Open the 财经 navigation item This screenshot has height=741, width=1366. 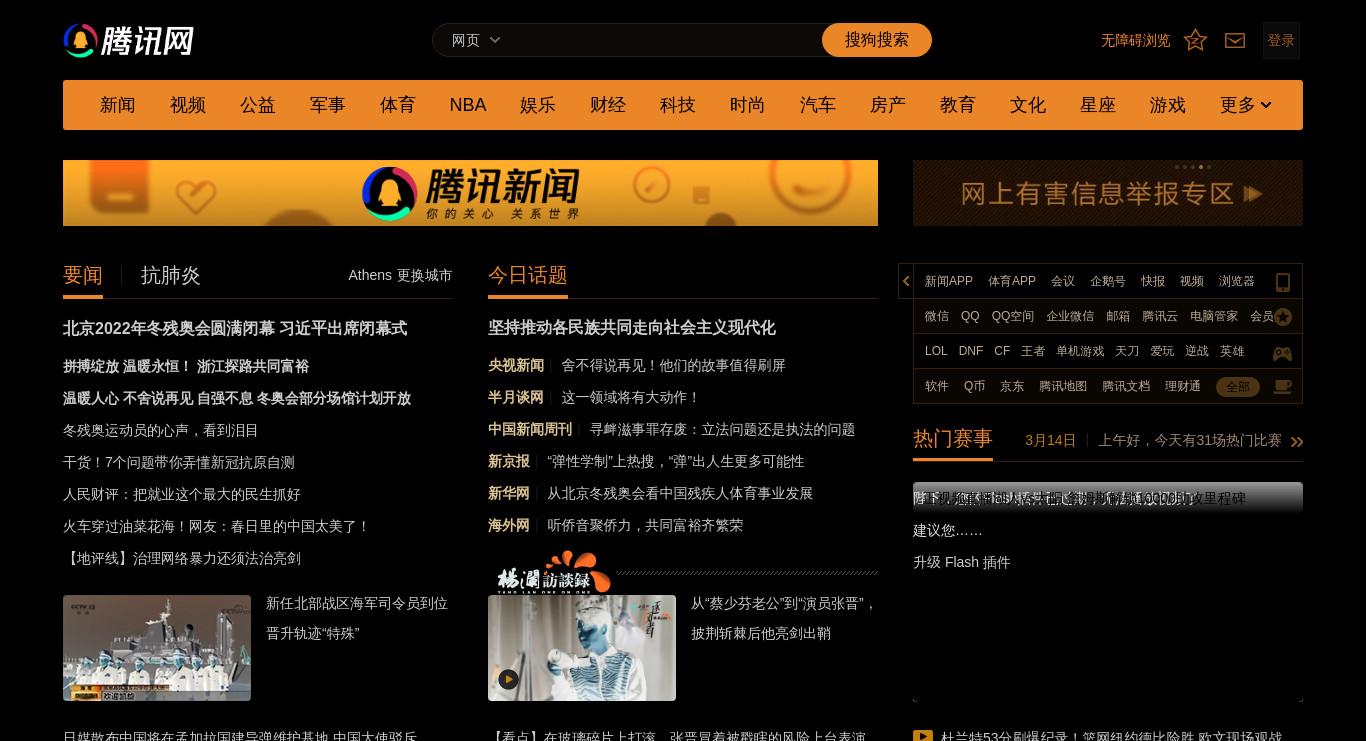coord(608,105)
